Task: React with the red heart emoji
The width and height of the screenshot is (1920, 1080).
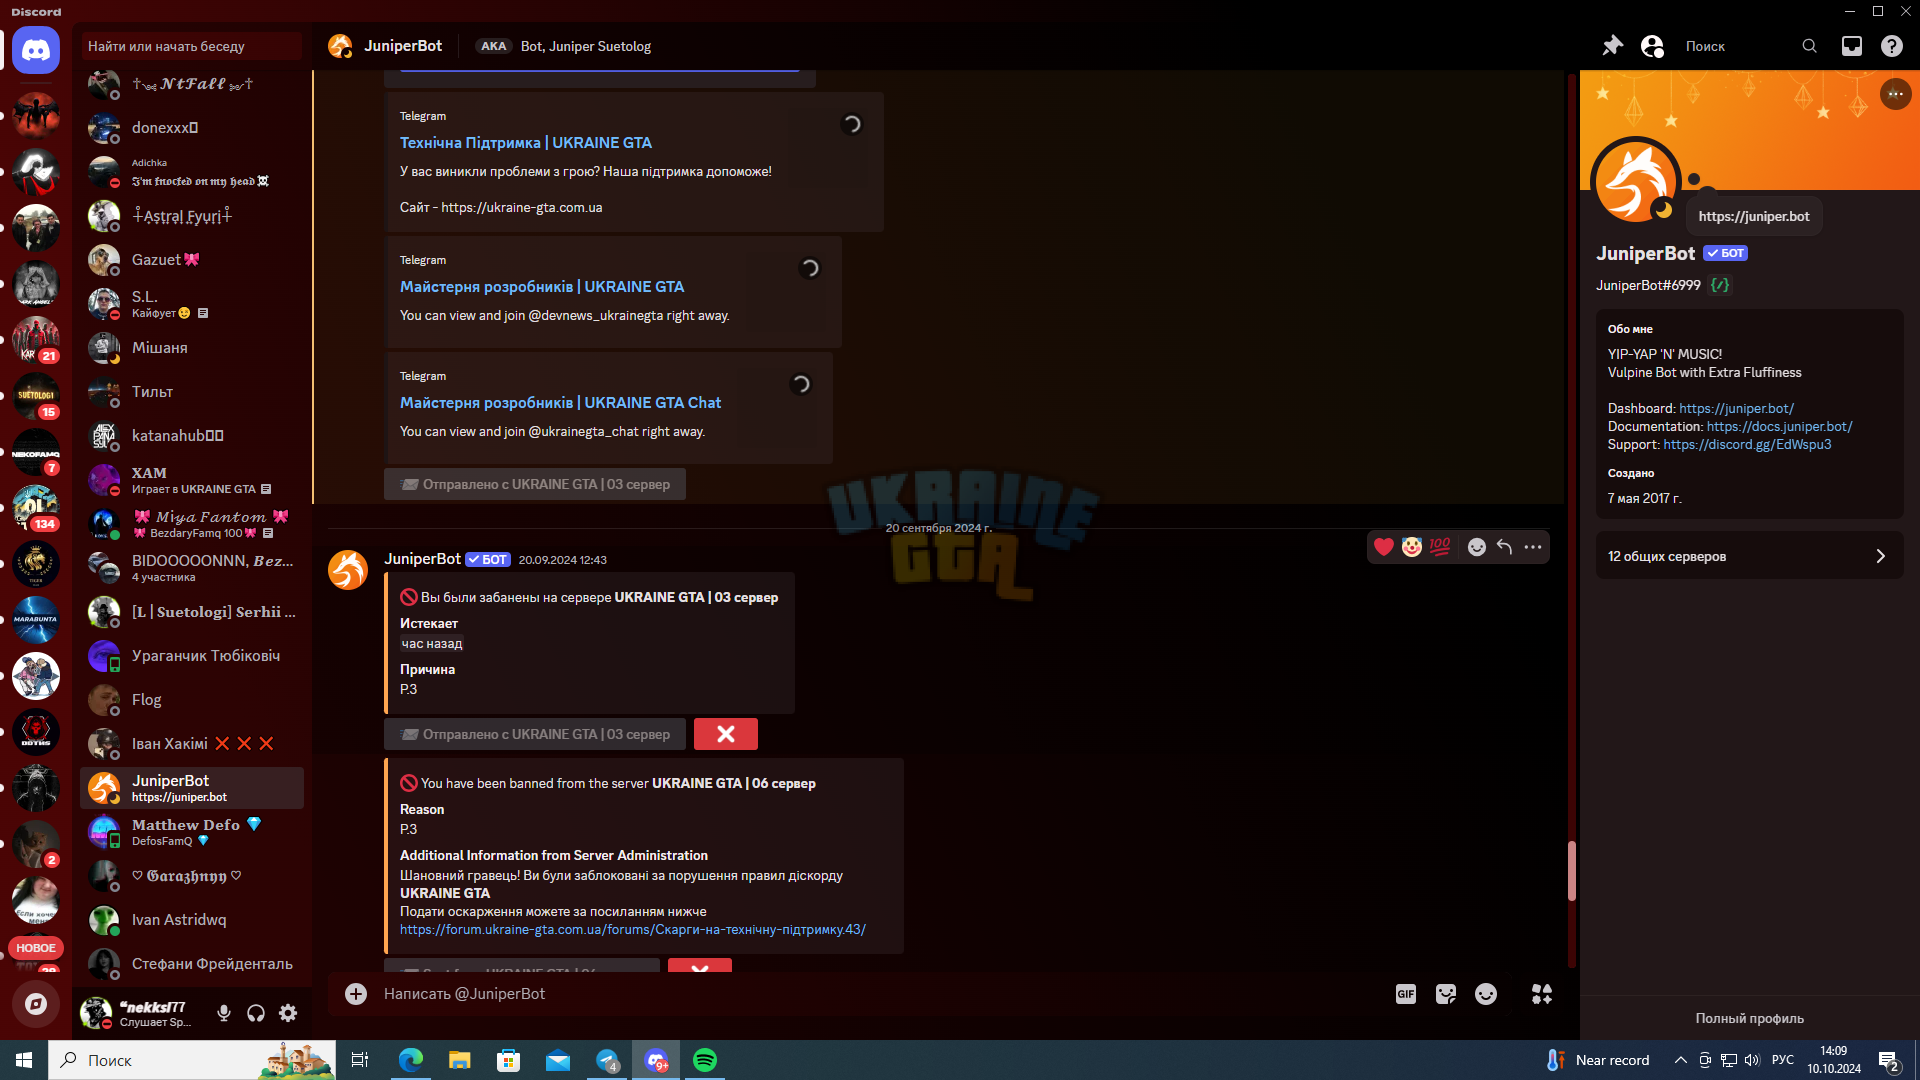Action: pyautogui.click(x=1384, y=547)
